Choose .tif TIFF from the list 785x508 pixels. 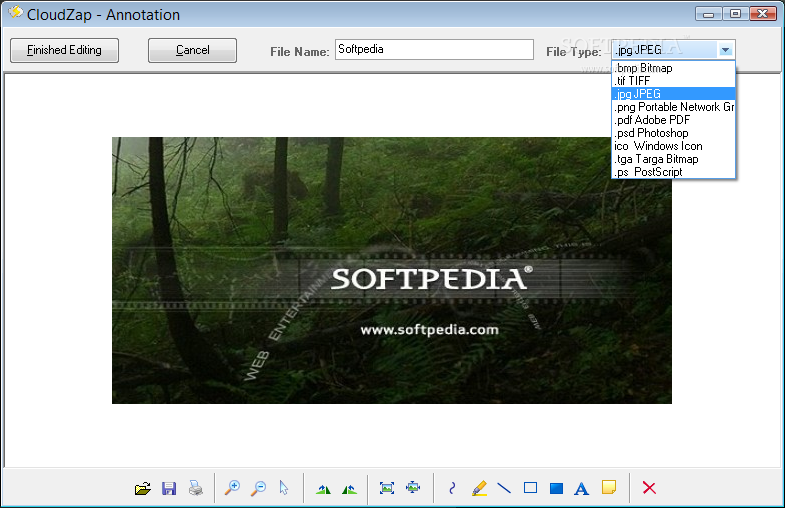pos(673,81)
